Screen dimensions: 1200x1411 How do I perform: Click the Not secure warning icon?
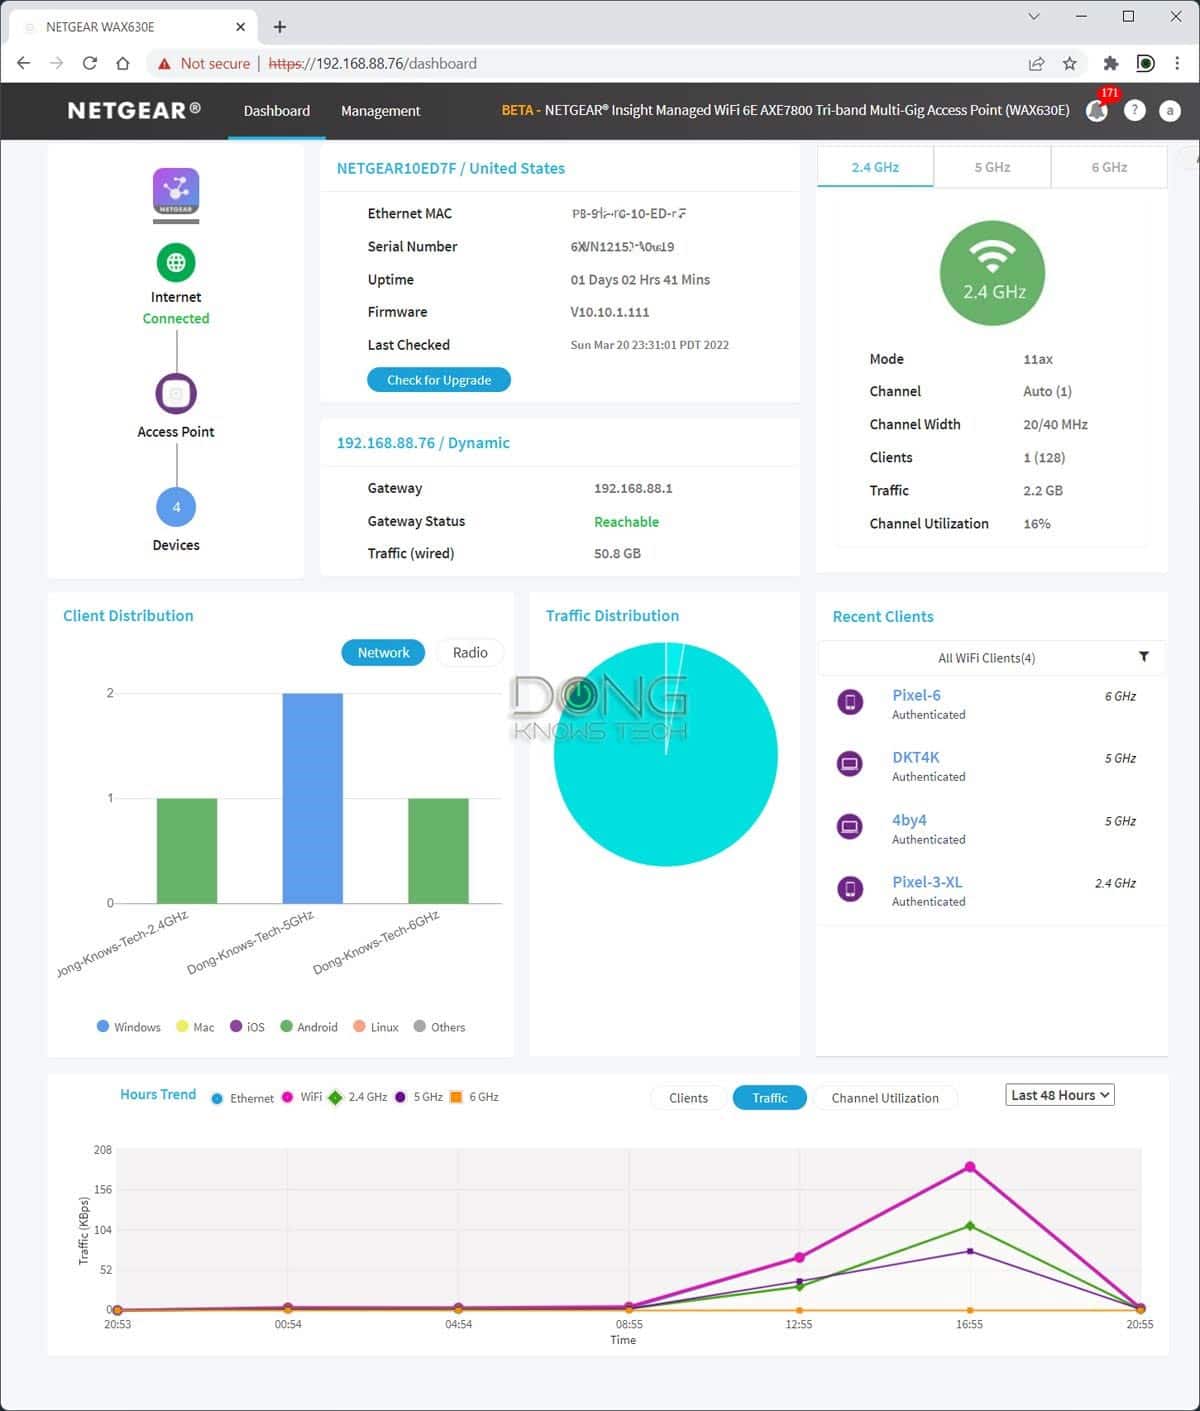[164, 63]
